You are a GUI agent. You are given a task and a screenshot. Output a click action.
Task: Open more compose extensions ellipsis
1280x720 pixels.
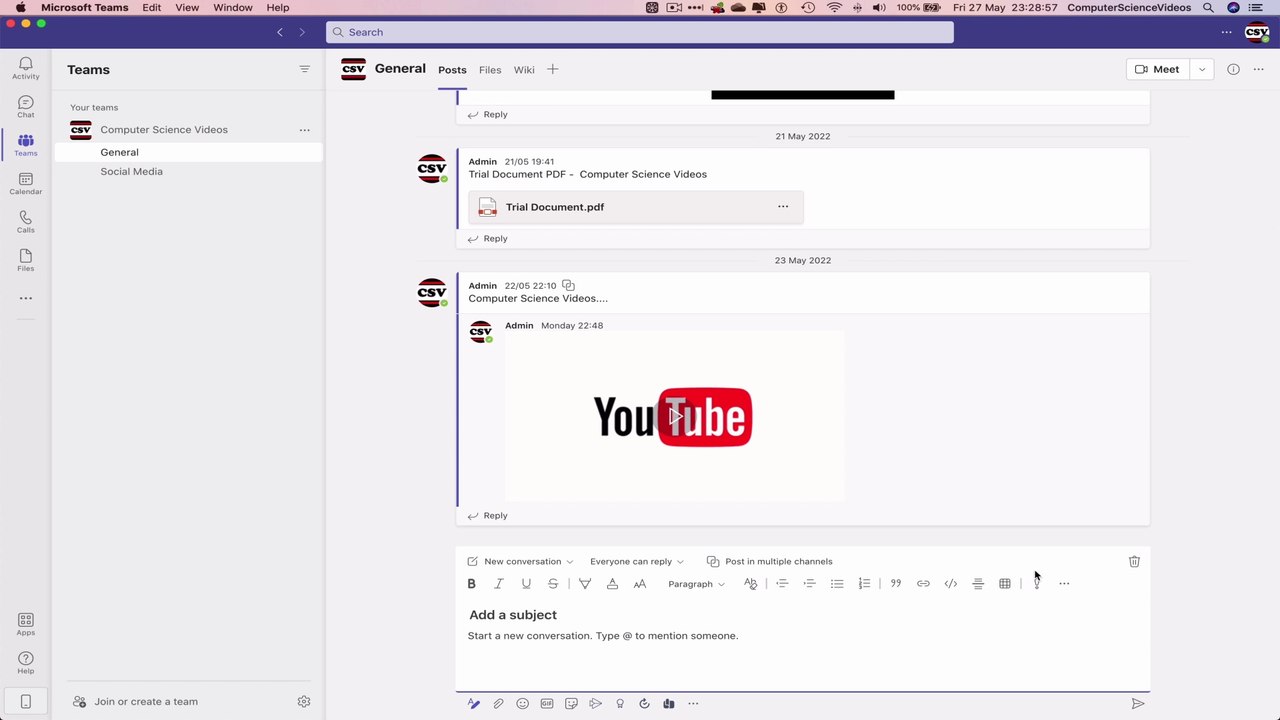pyautogui.click(x=693, y=704)
